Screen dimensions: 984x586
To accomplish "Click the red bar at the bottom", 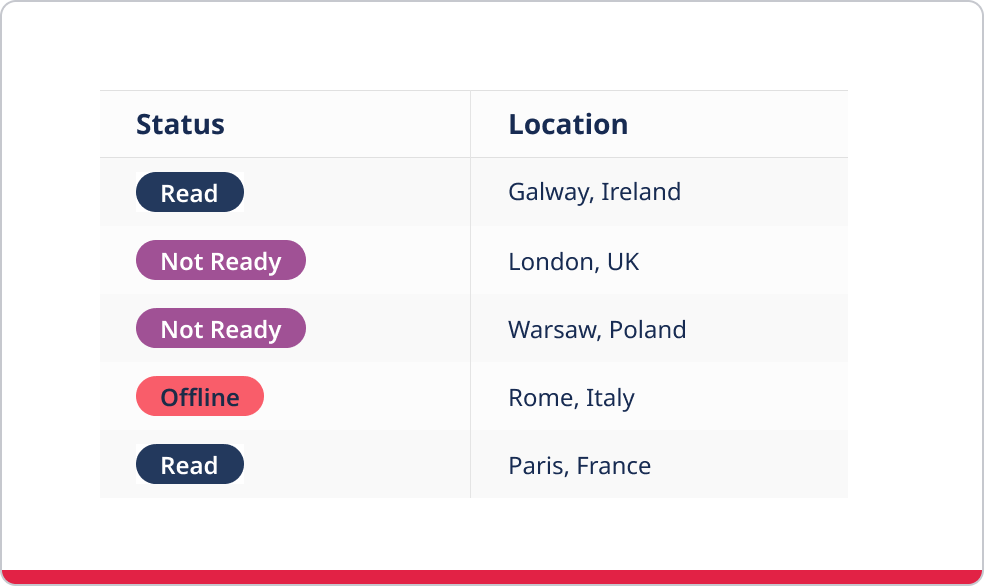I will tap(492, 577).
